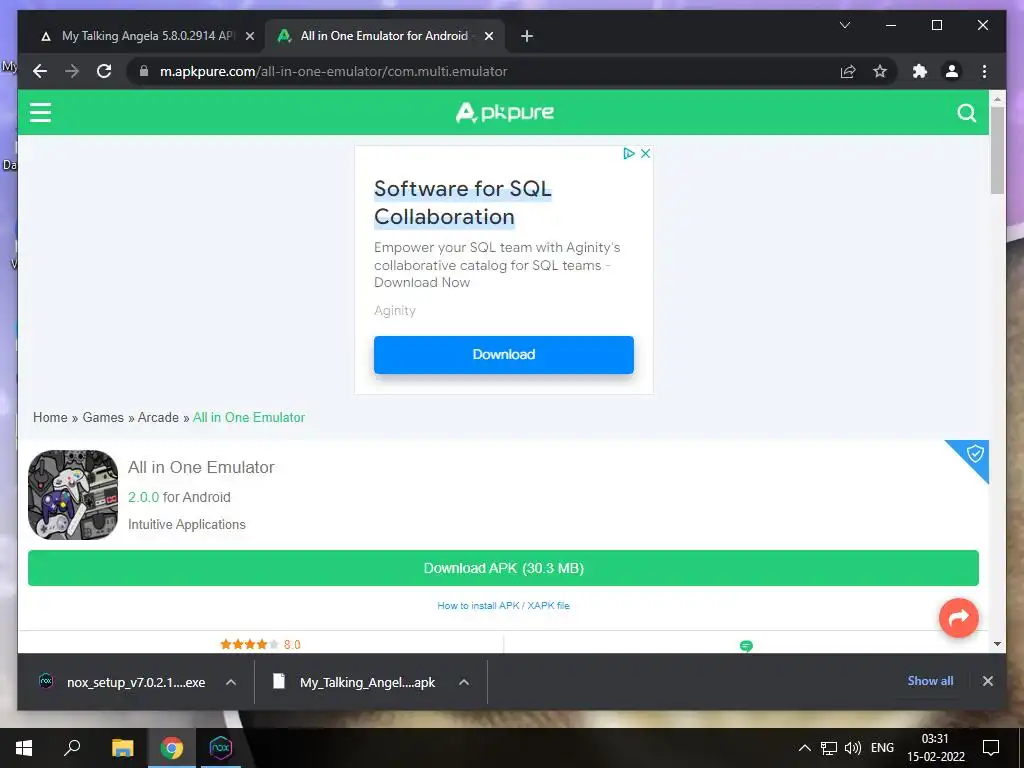Click the APKPure logo in header

click(504, 112)
